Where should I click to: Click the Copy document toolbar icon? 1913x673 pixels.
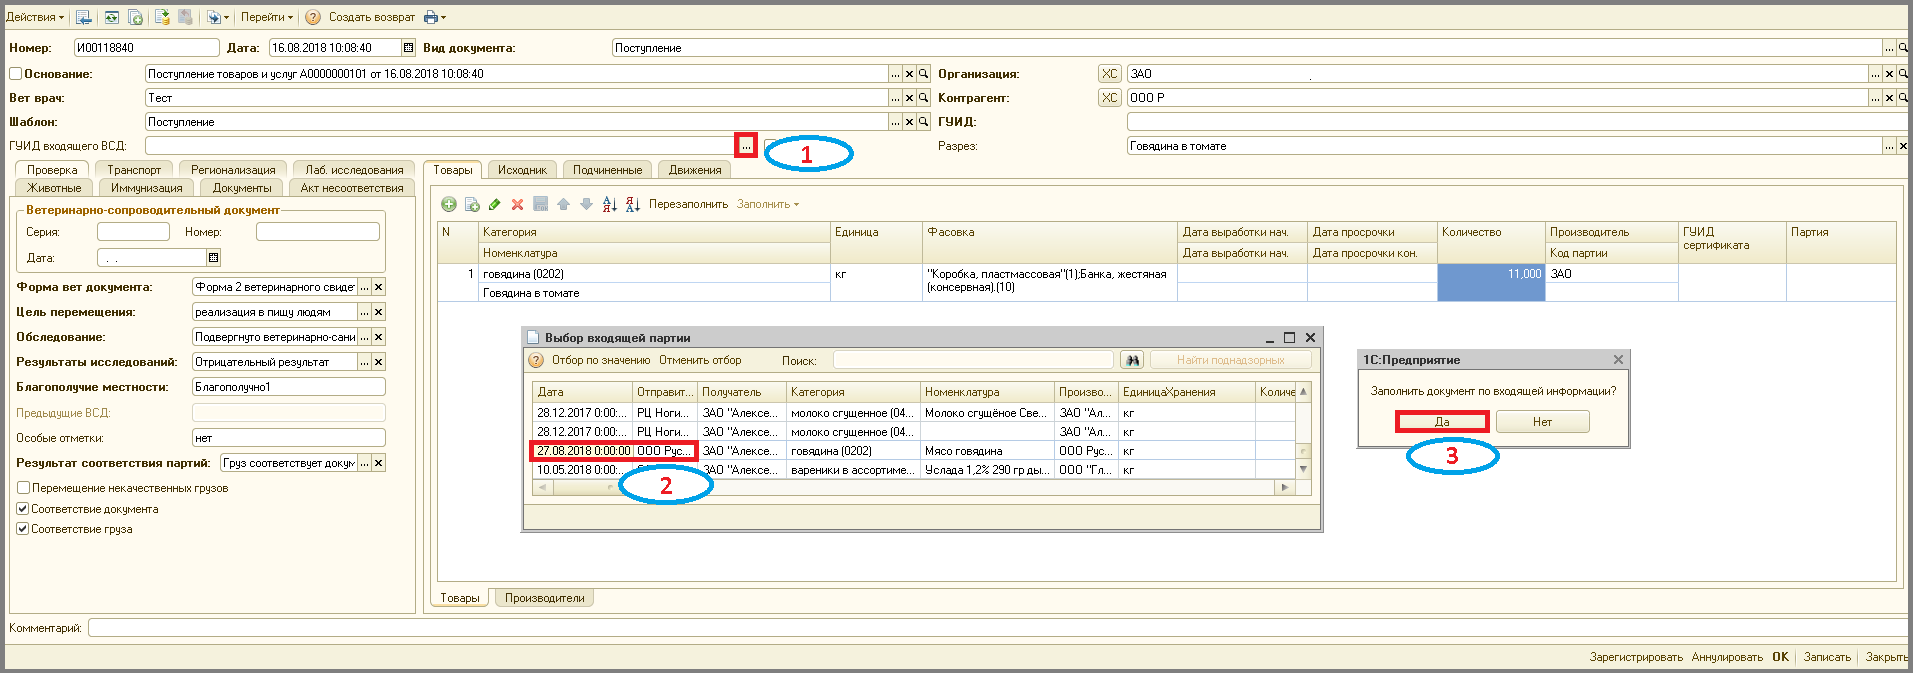tap(135, 17)
